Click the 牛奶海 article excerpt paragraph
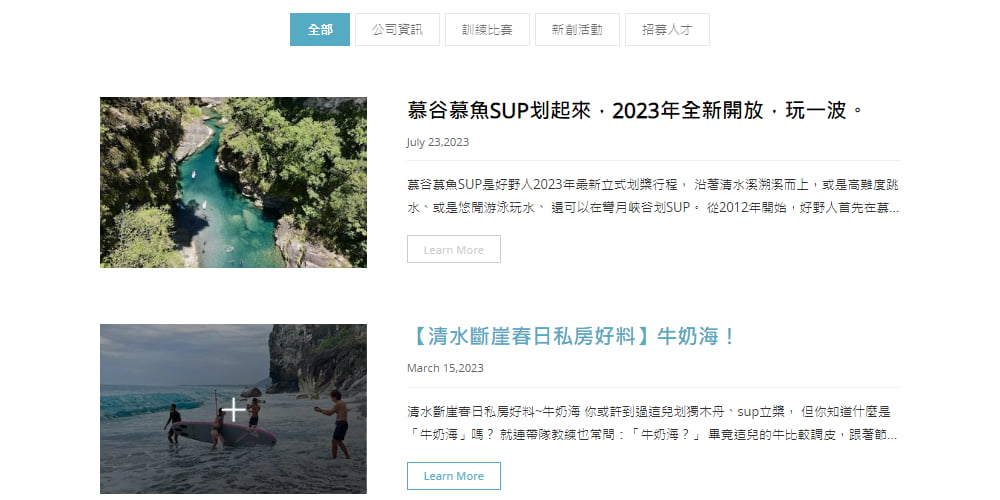 point(653,423)
